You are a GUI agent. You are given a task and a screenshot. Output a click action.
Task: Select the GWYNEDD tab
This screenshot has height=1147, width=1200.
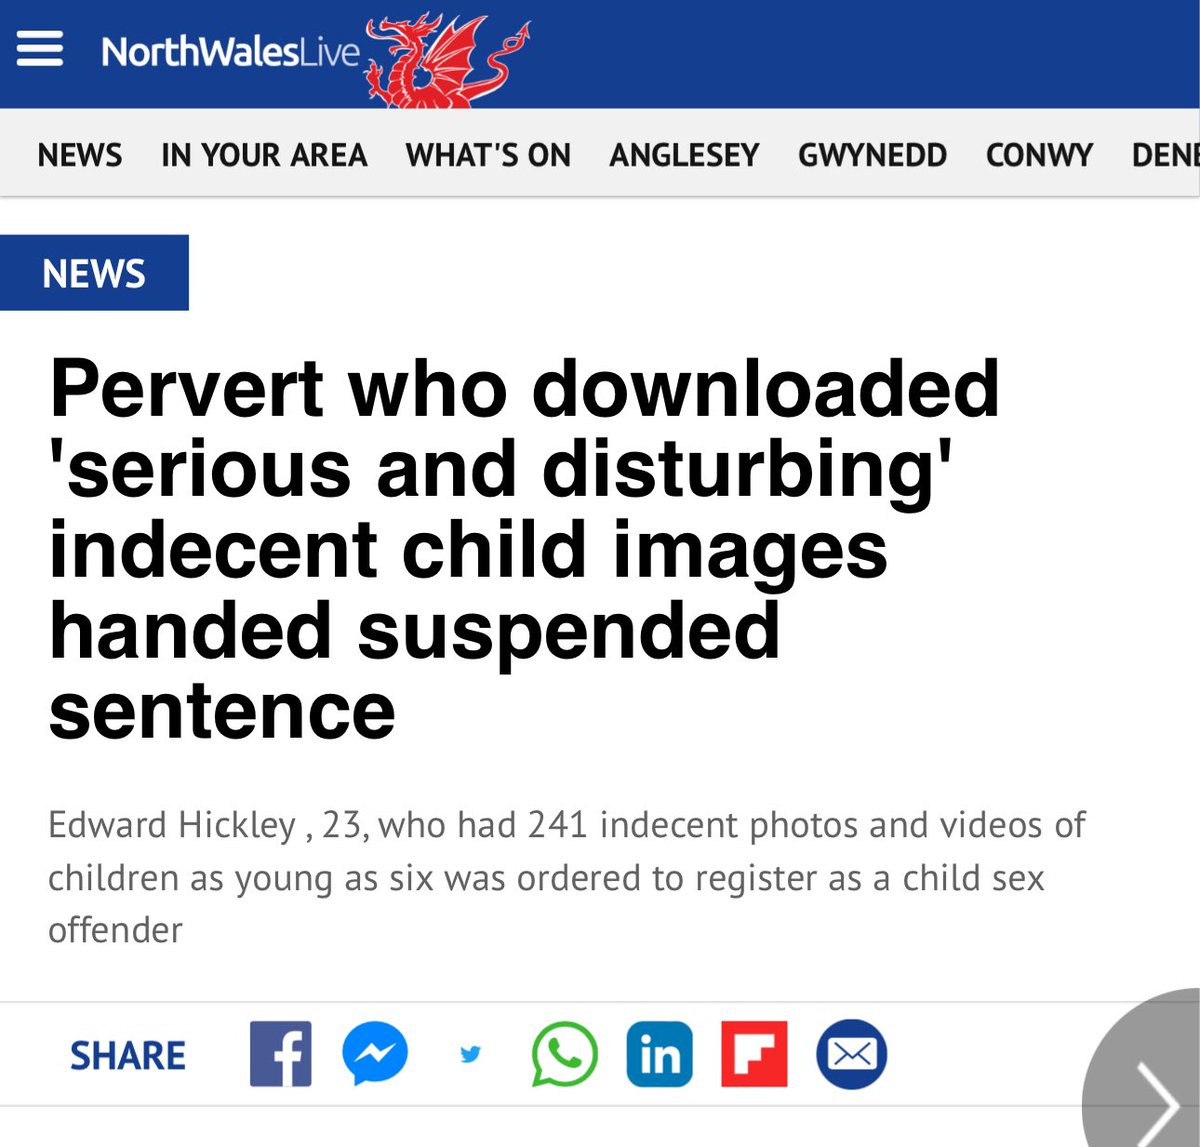[x=872, y=155]
